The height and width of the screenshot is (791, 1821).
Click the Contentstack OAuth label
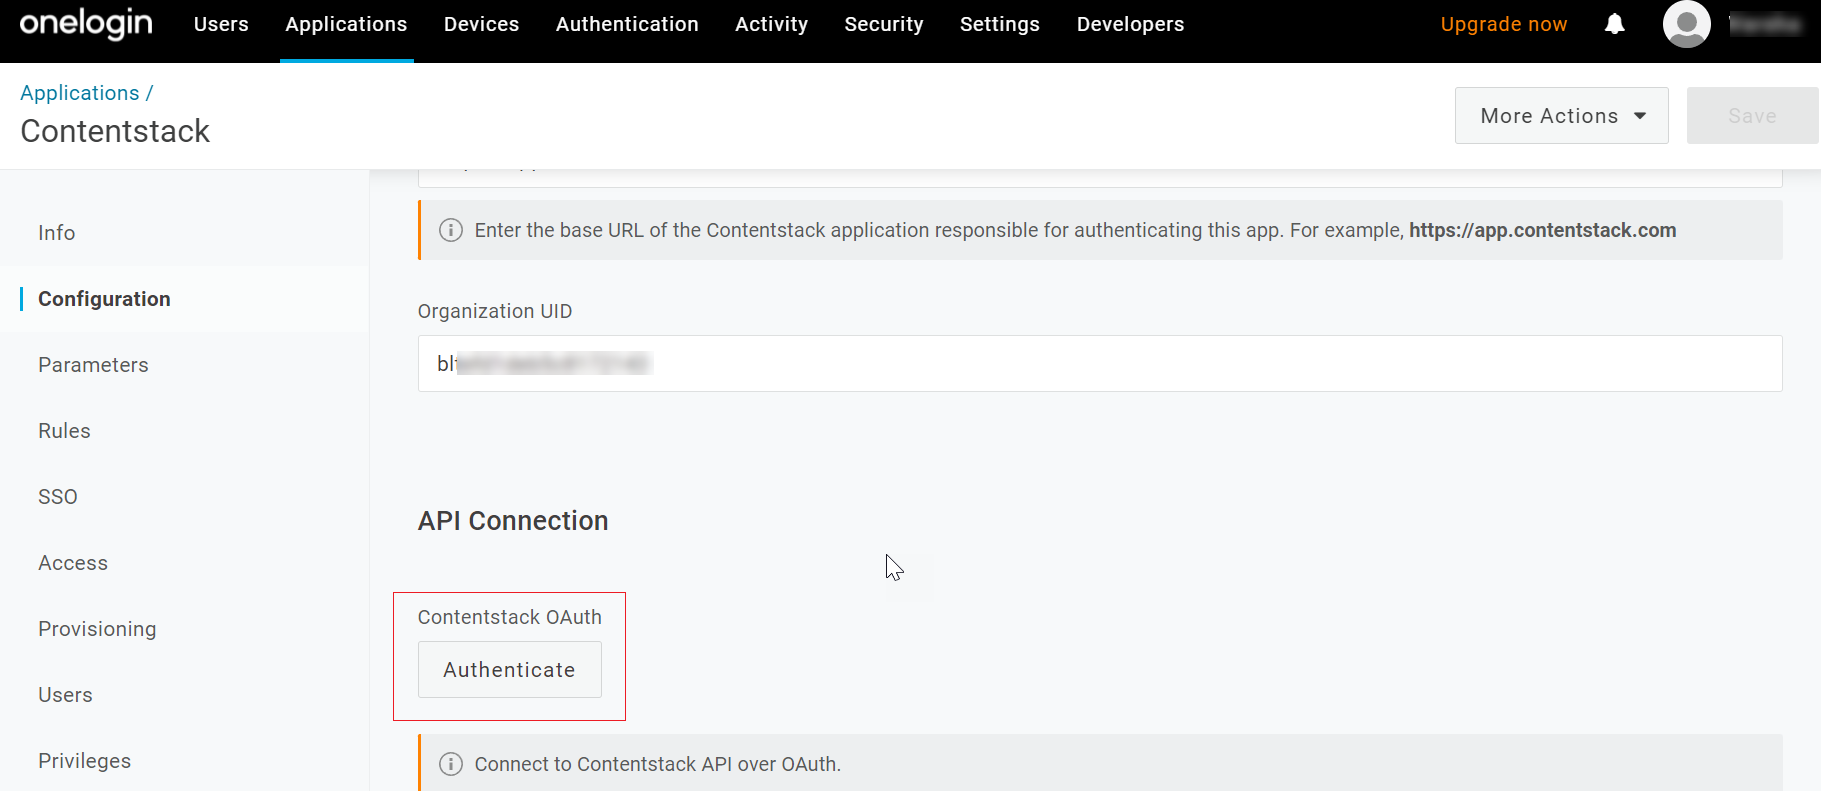point(510,617)
